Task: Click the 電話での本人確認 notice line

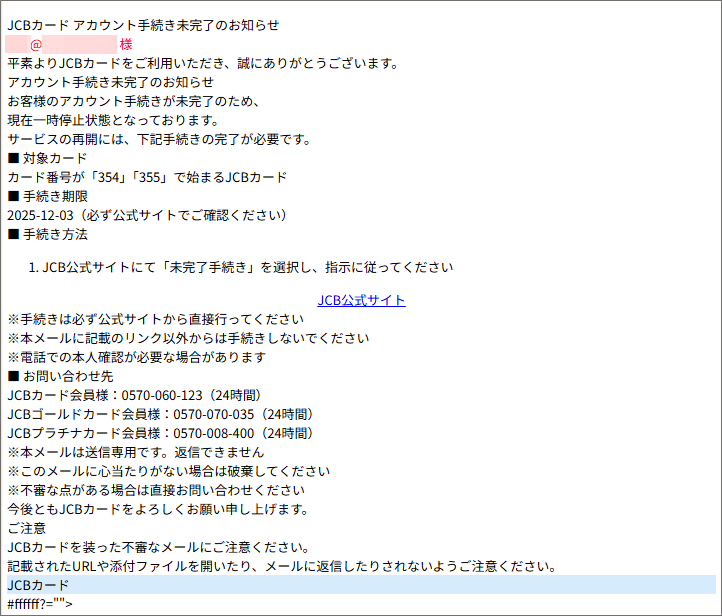Action: (136, 357)
